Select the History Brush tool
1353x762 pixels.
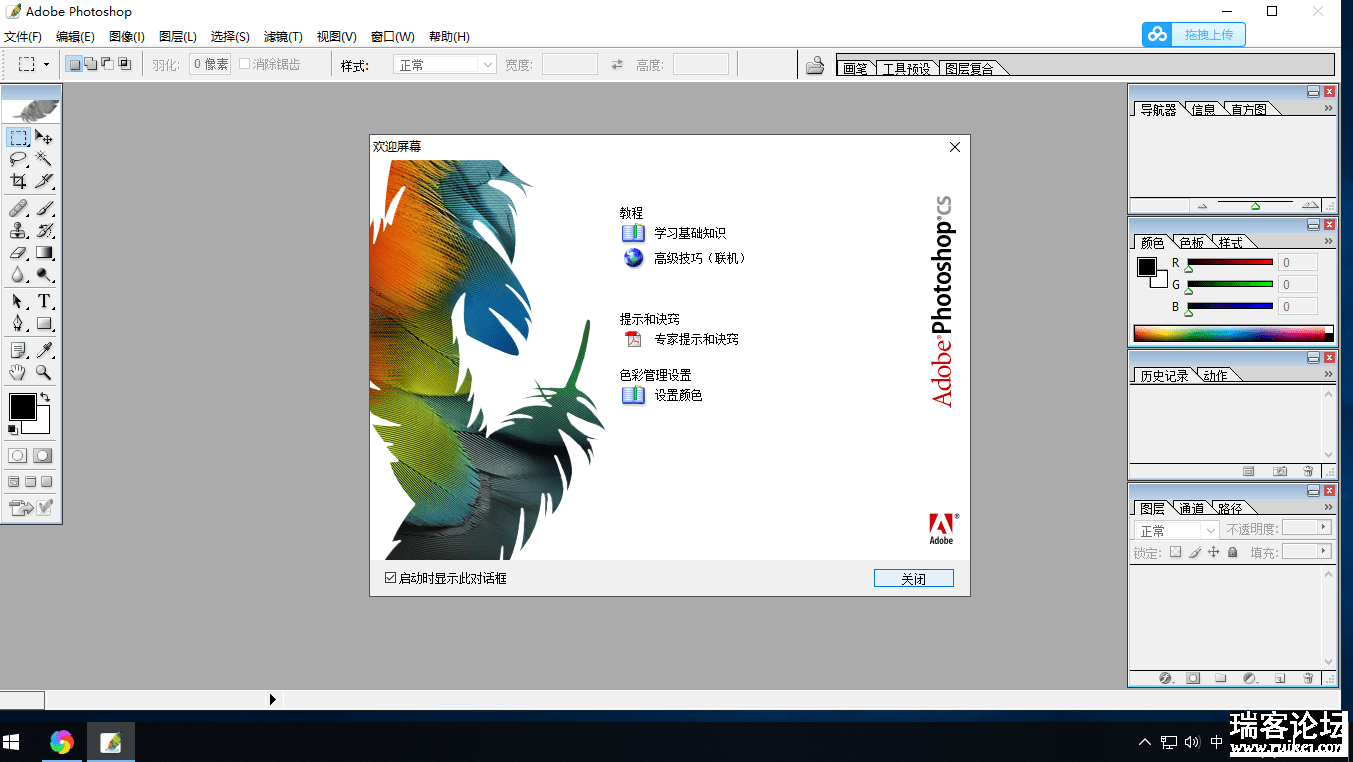(44, 231)
